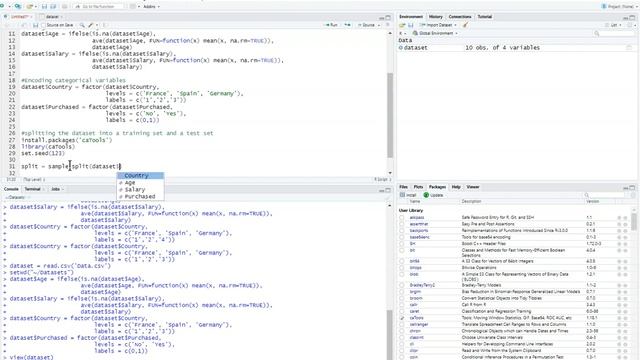Open the History tab
Image resolution: width=640 pixels, height=360 pixels.
pos(436,17)
